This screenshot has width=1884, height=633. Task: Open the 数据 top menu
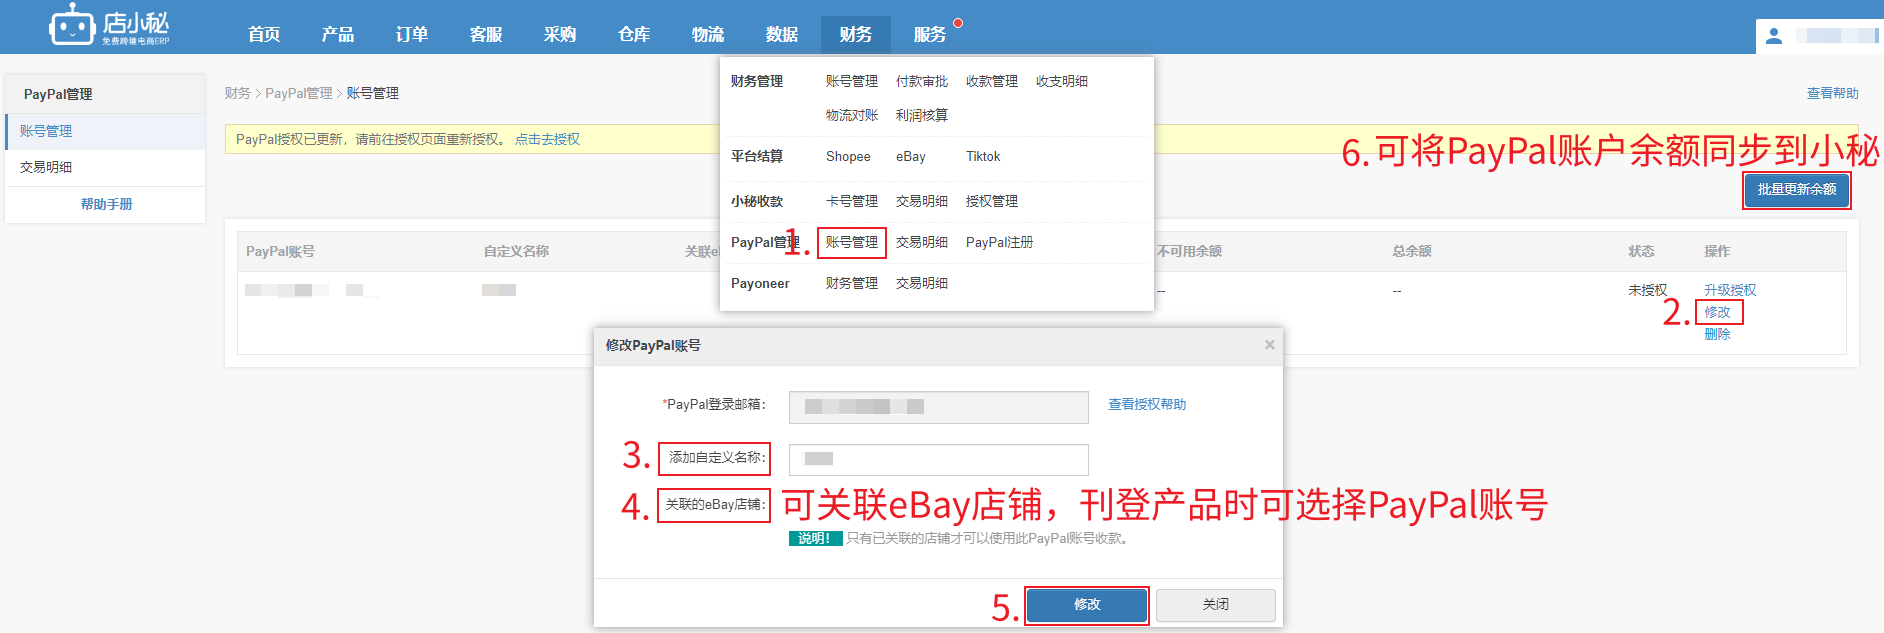tap(782, 34)
